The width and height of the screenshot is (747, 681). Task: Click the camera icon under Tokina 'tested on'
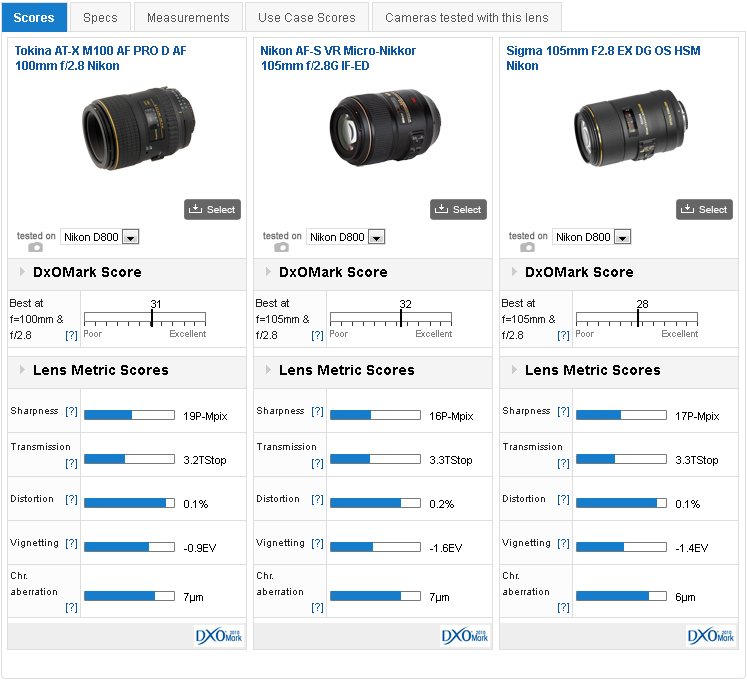pyautogui.click(x=35, y=247)
